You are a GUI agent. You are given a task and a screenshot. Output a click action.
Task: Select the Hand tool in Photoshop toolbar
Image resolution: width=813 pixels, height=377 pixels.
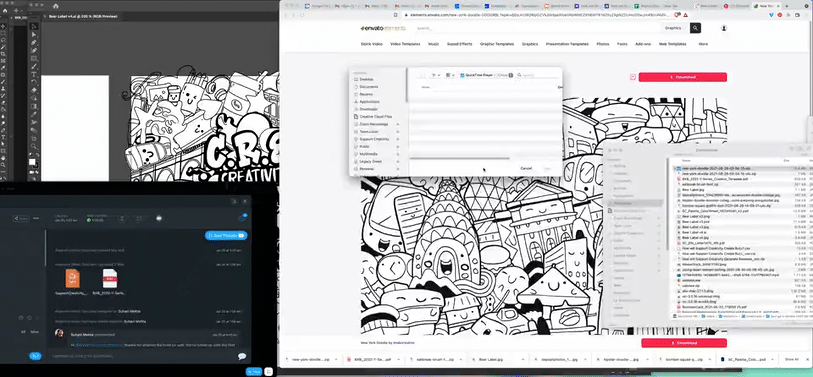pyautogui.click(x=3, y=158)
